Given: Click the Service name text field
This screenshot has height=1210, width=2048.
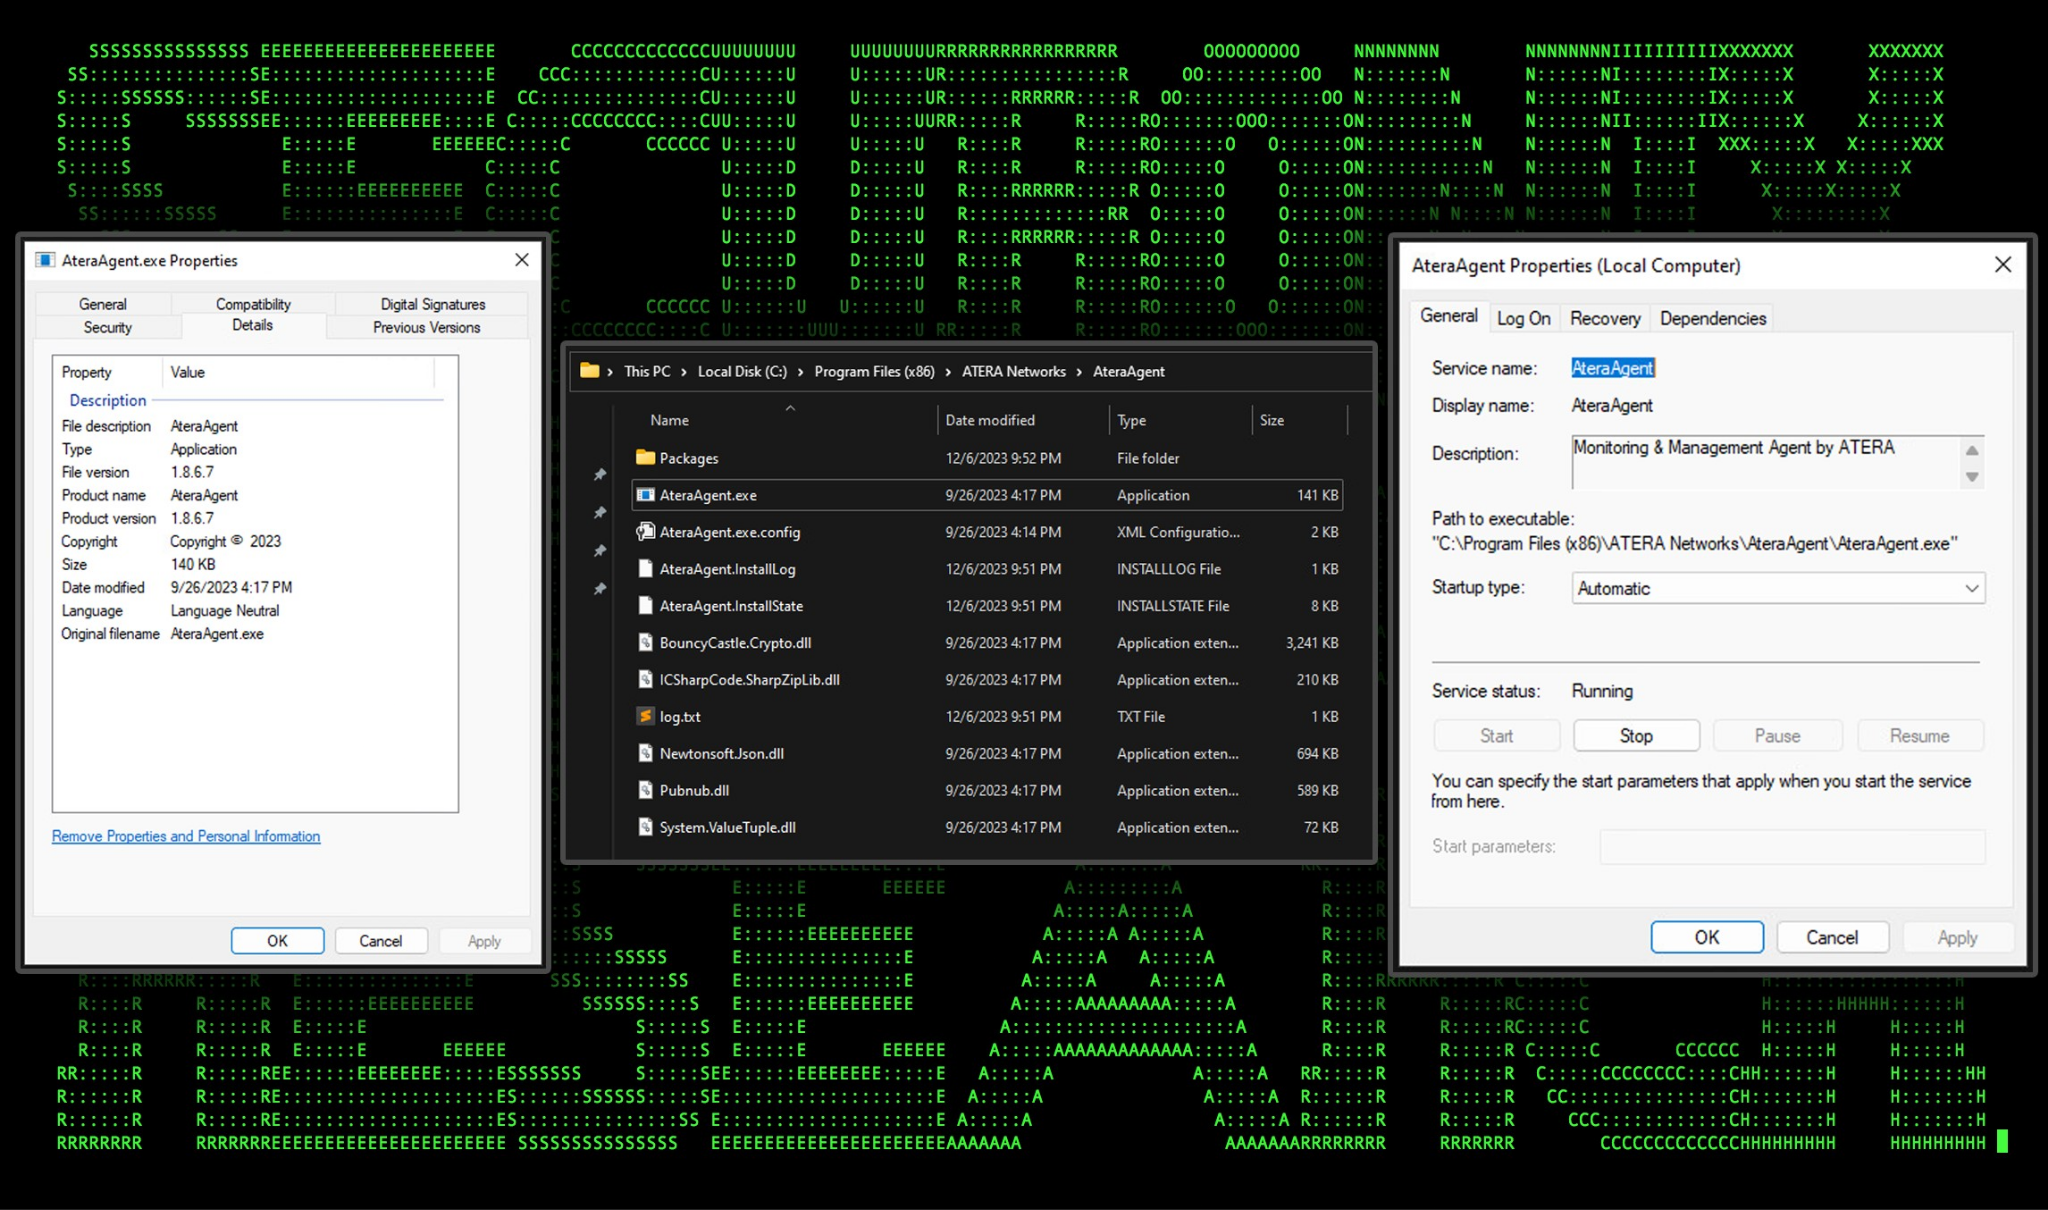Looking at the screenshot, I should pyautogui.click(x=1612, y=368).
